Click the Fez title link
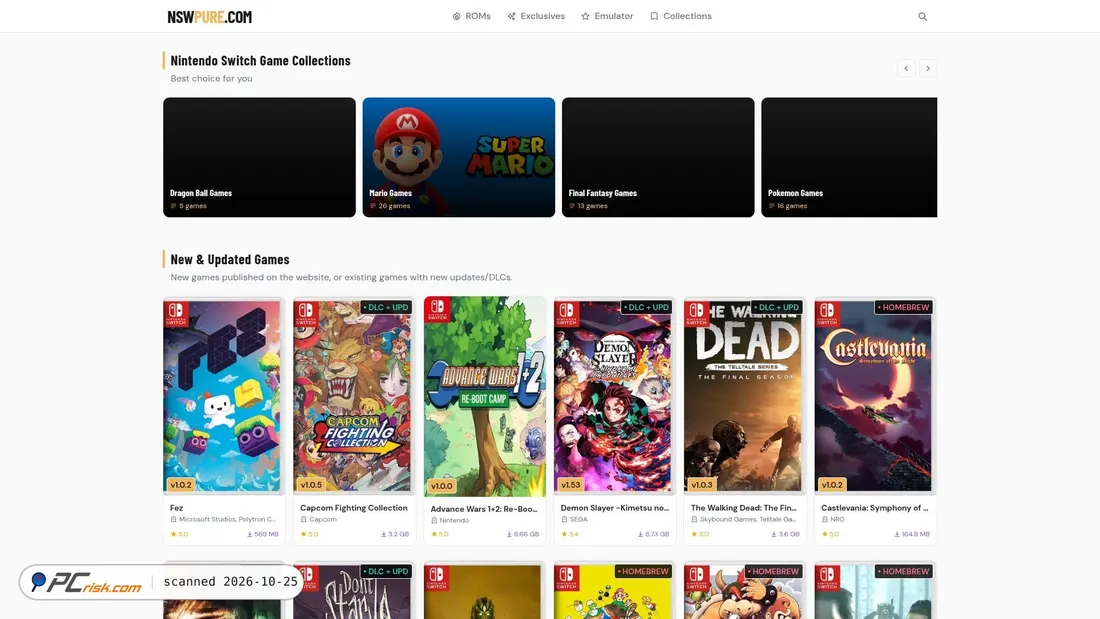 tap(176, 507)
